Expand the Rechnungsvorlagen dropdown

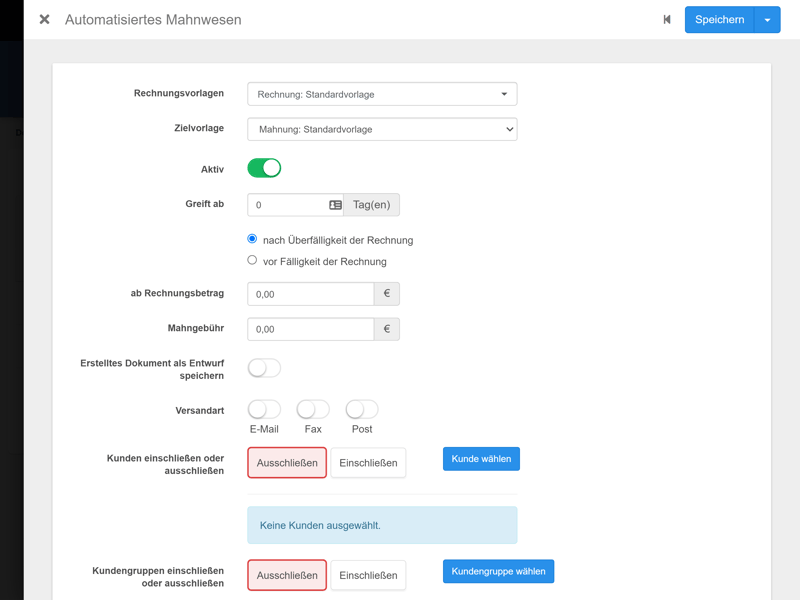point(382,94)
